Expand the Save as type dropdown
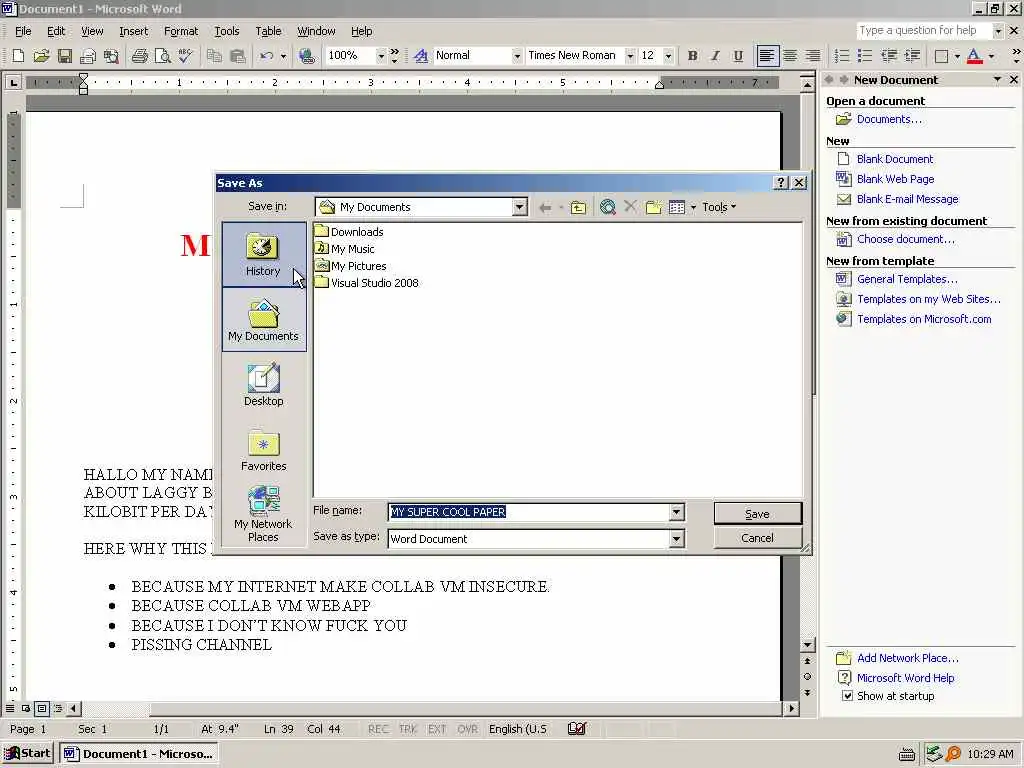The width and height of the screenshot is (1024, 768). pyautogui.click(x=677, y=539)
